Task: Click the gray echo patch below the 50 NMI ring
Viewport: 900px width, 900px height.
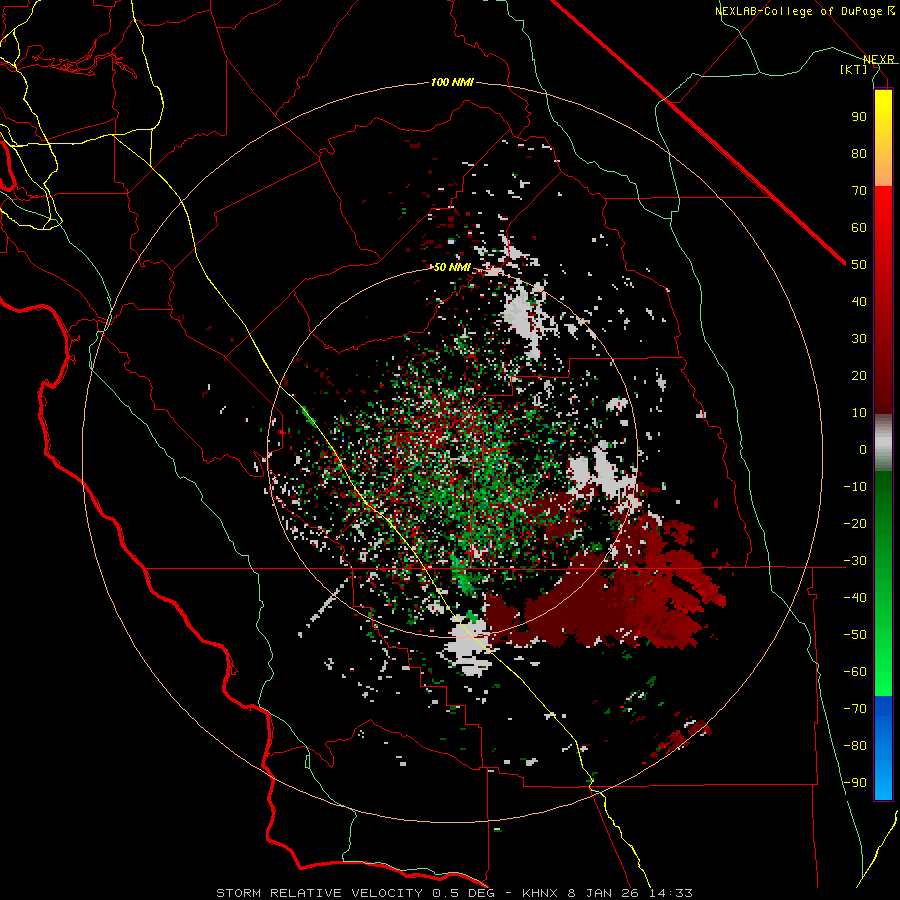Action: click(x=468, y=646)
